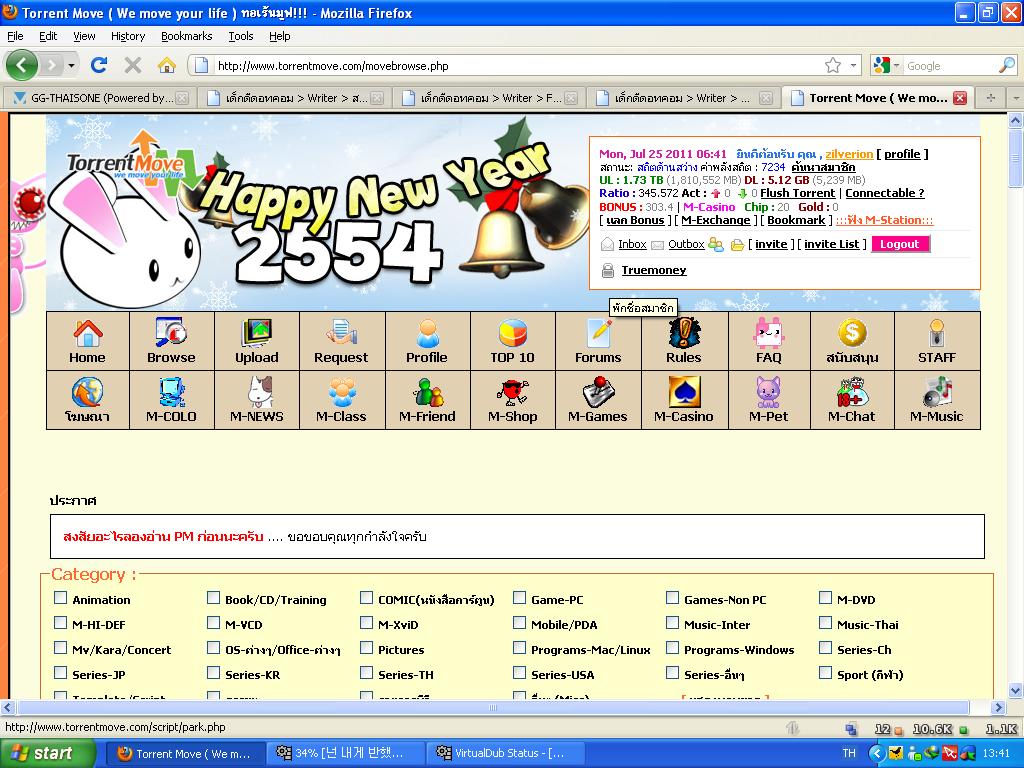Open the STAFF icon
The width and height of the screenshot is (1024, 768).
tap(936, 333)
